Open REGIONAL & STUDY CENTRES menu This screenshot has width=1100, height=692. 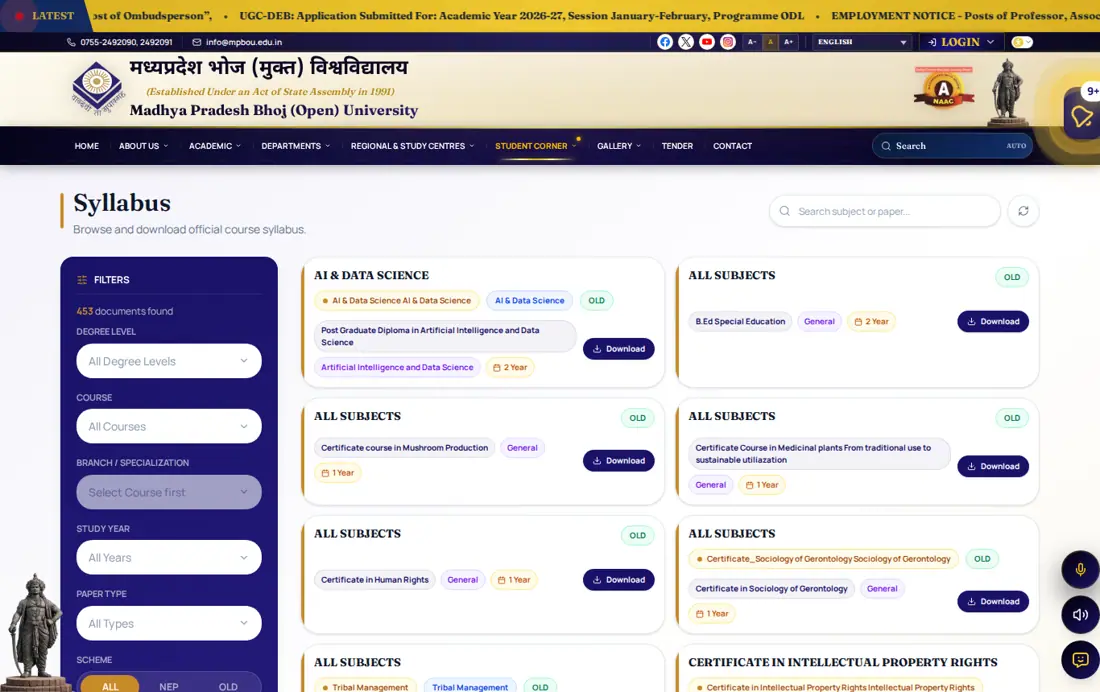coord(412,146)
